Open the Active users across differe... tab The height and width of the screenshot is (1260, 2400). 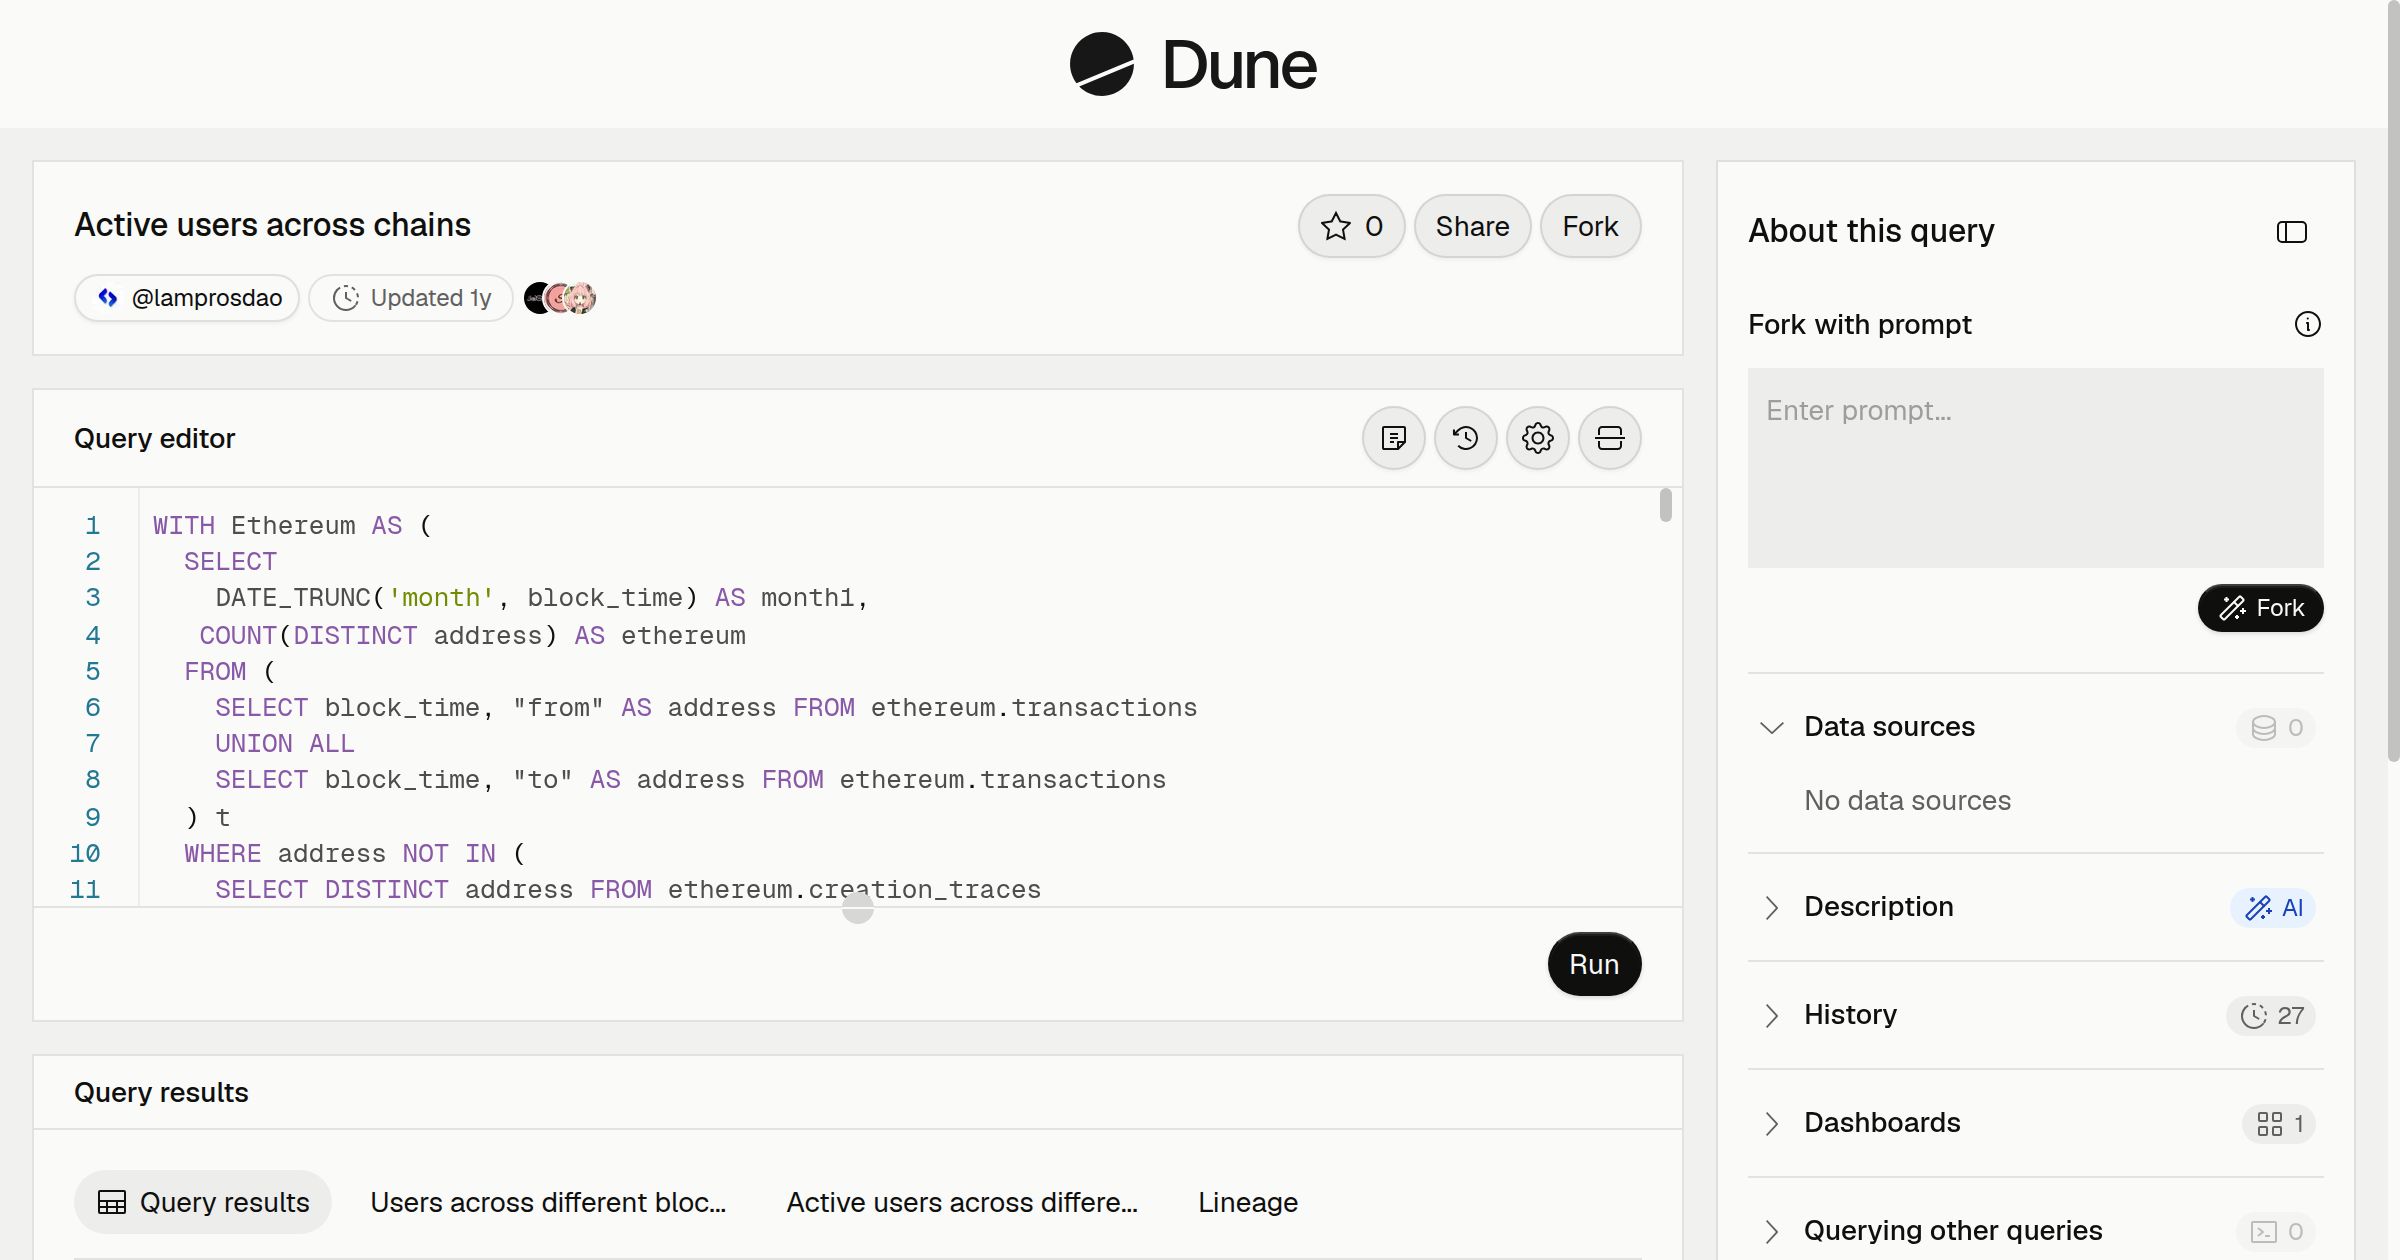click(x=962, y=1202)
